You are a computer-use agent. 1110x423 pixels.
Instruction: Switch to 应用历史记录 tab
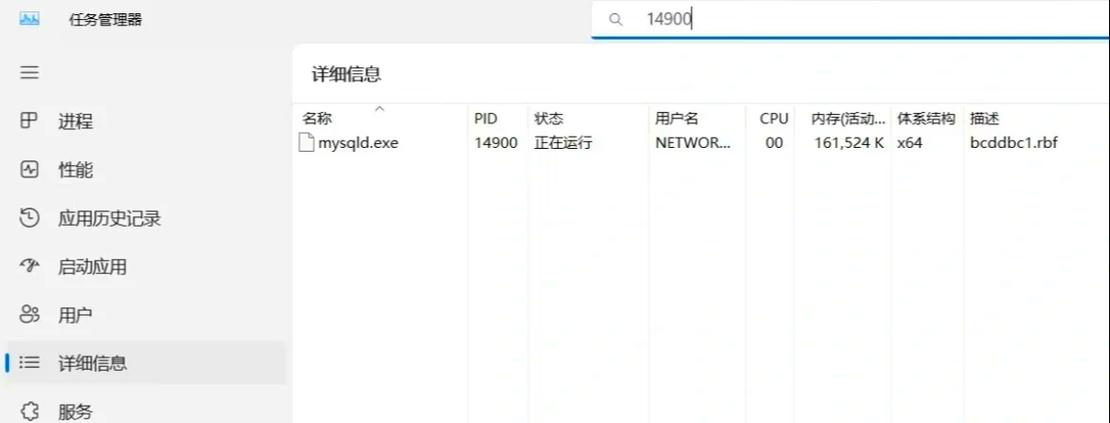[146, 218]
